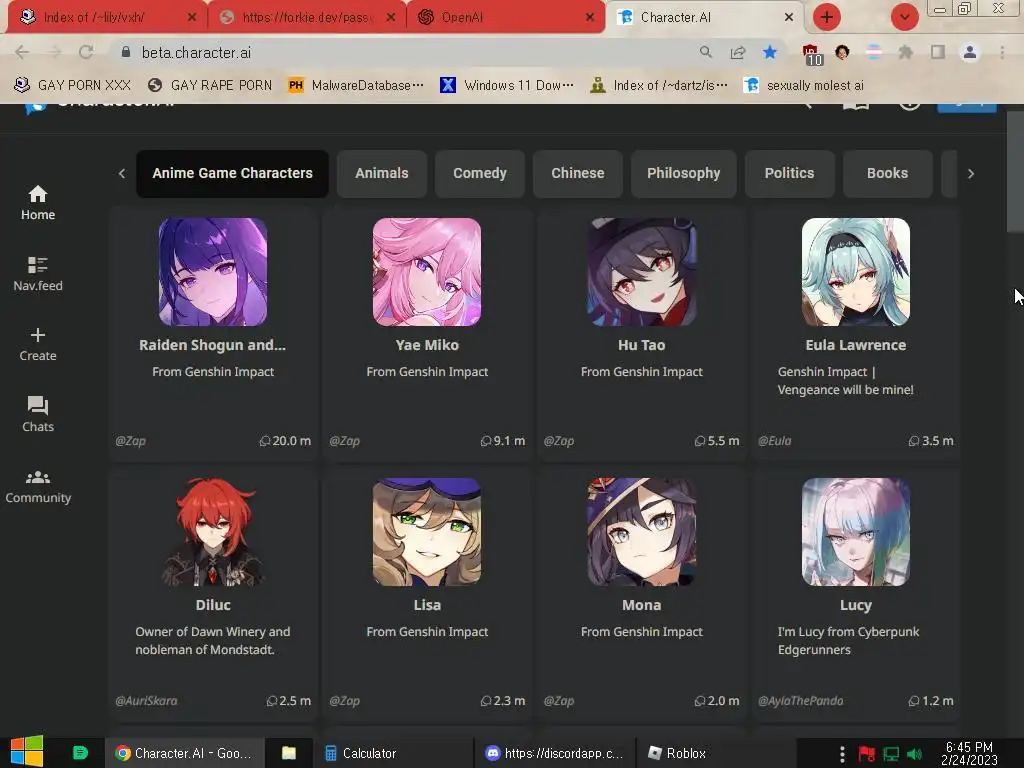Screen dimensions: 1024x768
Task: Select Anime Game Characters category tab
Action: point(232,174)
